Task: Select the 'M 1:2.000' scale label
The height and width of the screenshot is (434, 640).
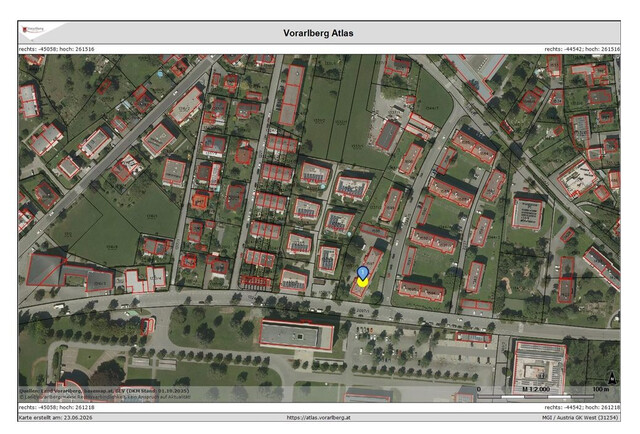Action: [536, 389]
